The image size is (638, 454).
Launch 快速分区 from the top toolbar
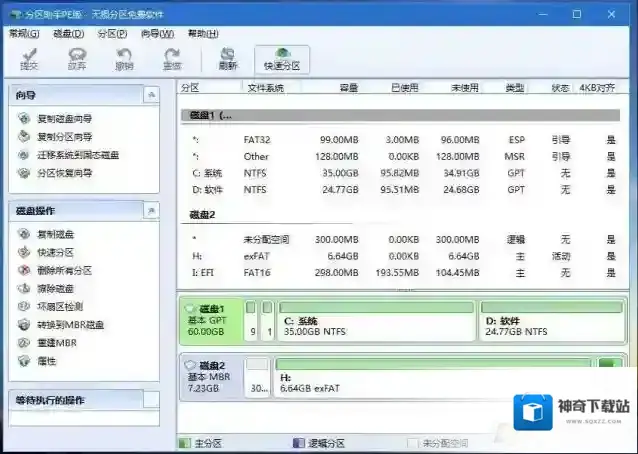click(282, 58)
